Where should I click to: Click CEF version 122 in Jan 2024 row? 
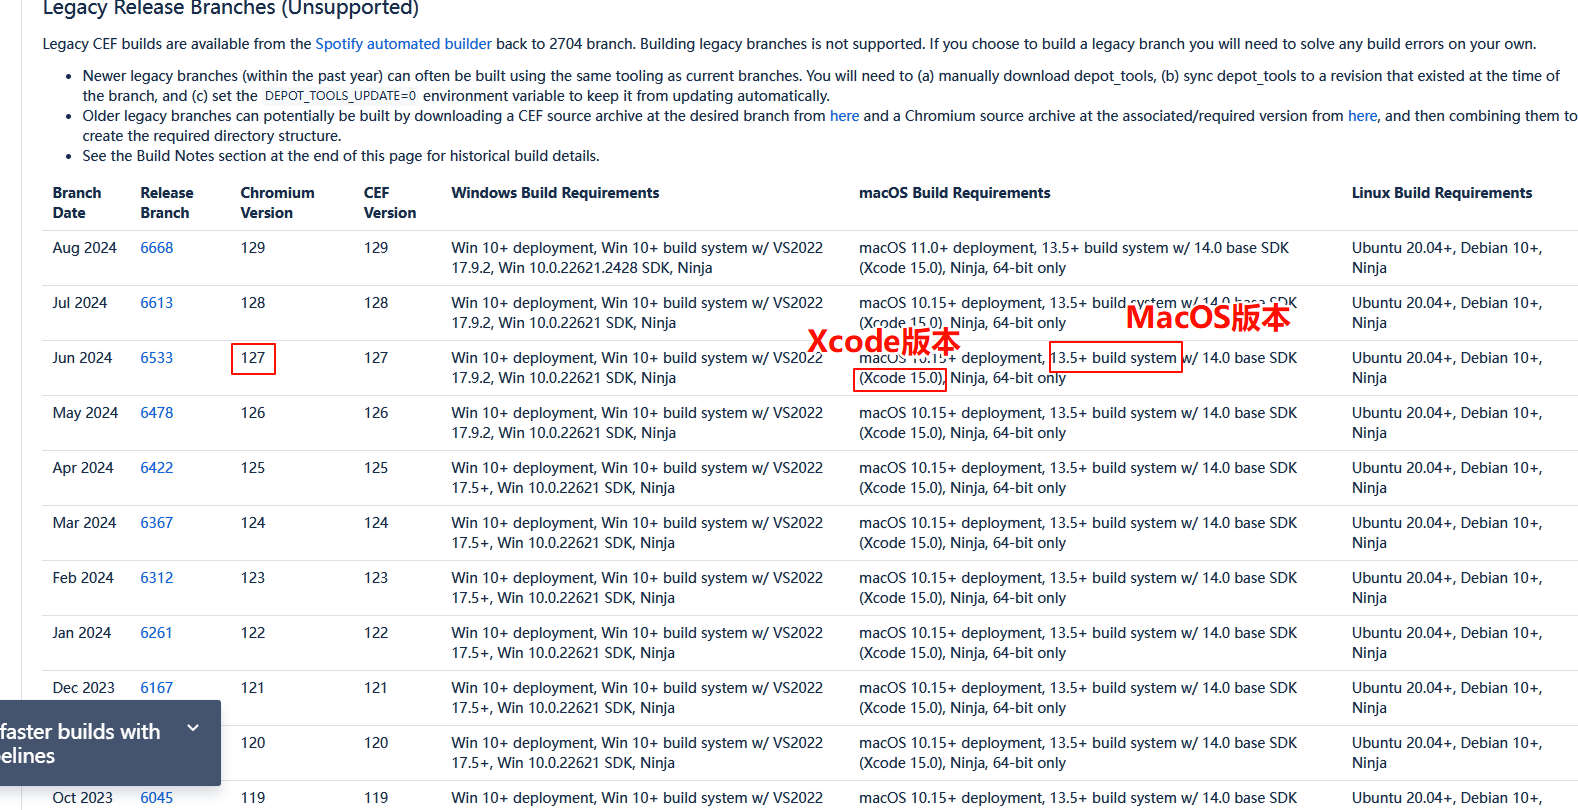376,633
